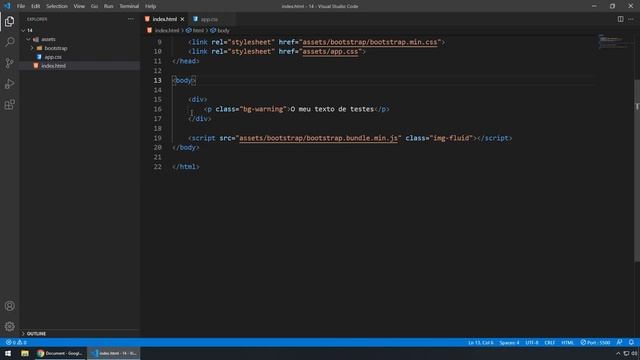Open the View menu
640x360 pixels.
pyautogui.click(x=79, y=6)
